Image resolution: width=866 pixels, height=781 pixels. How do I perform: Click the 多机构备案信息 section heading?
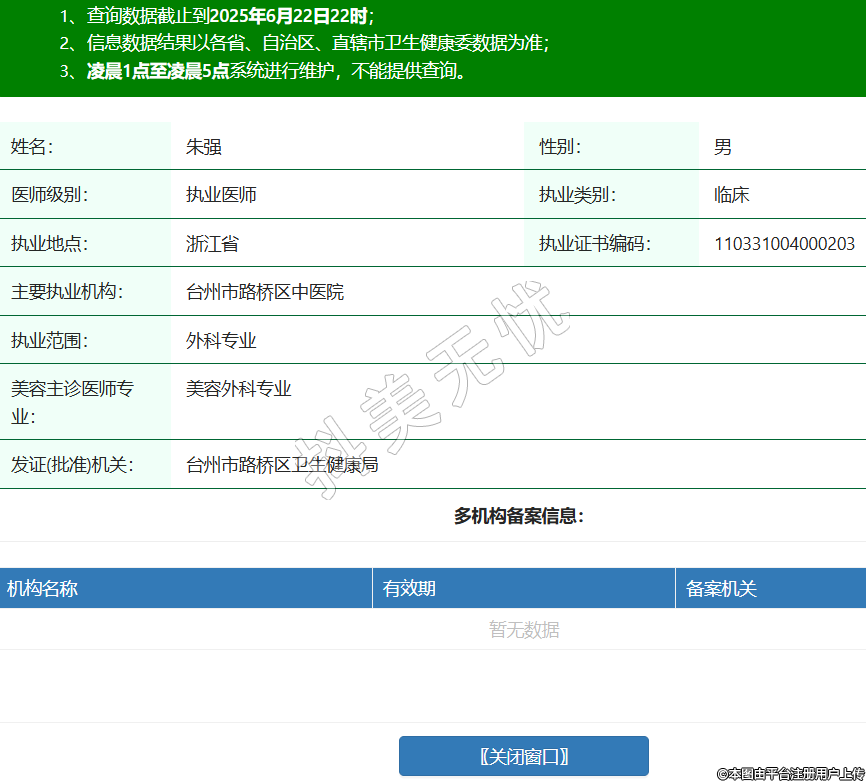518,516
